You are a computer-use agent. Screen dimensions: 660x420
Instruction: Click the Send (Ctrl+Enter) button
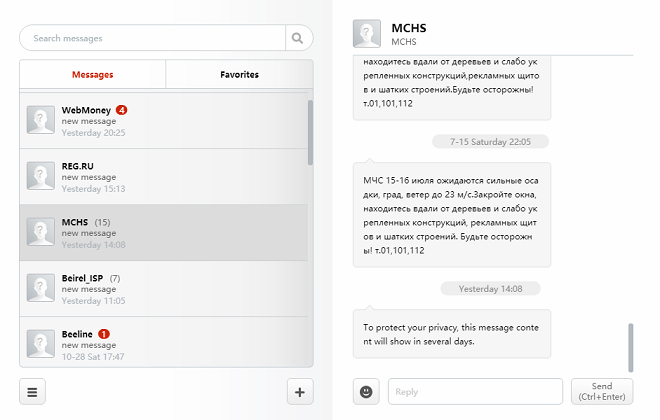pyautogui.click(x=602, y=391)
